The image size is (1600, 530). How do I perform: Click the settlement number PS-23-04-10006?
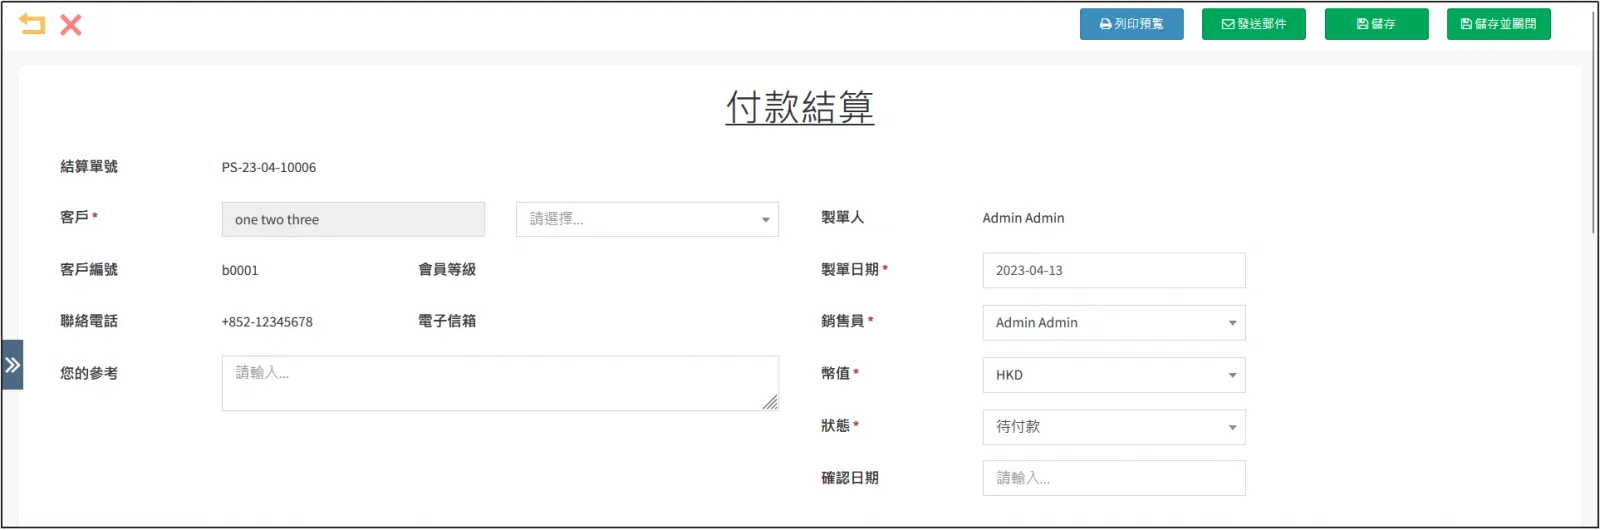tap(269, 168)
